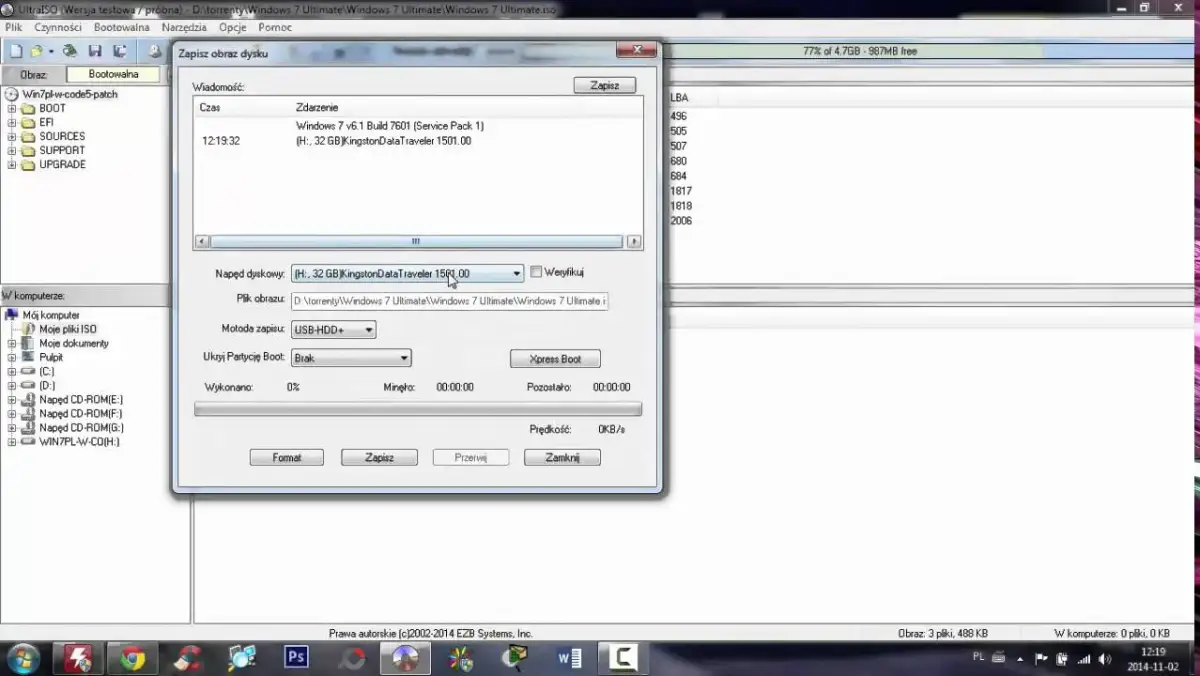Select the green burn disc toolbar icon

[69, 50]
